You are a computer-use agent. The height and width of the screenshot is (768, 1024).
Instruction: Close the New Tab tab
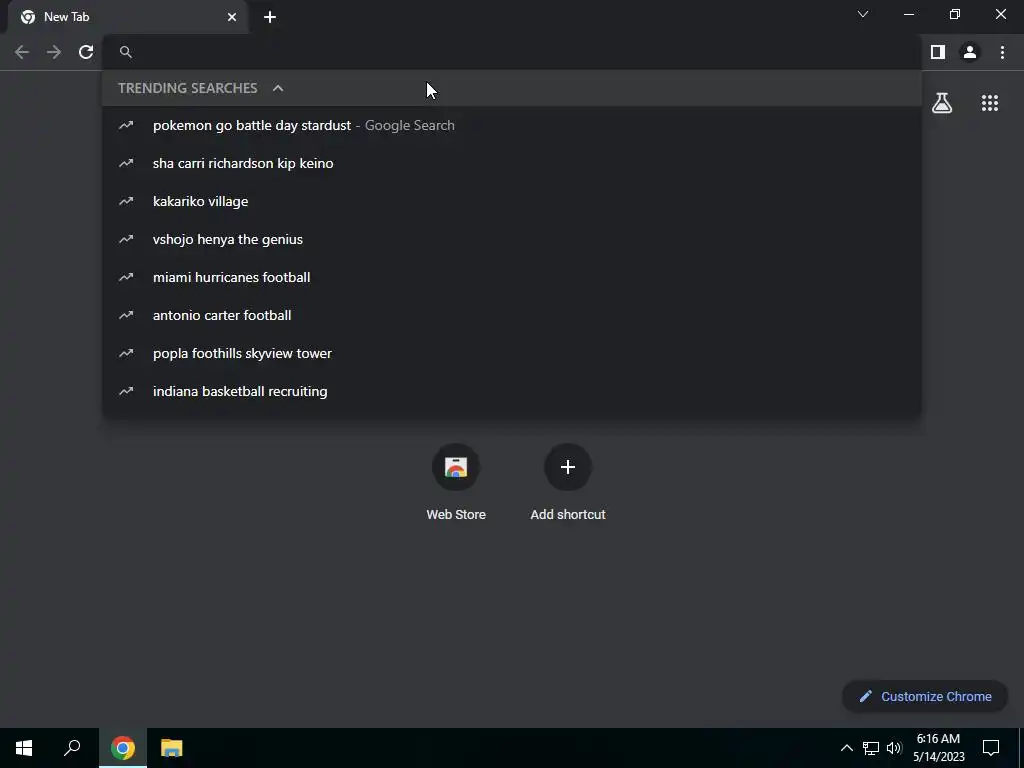pos(232,17)
